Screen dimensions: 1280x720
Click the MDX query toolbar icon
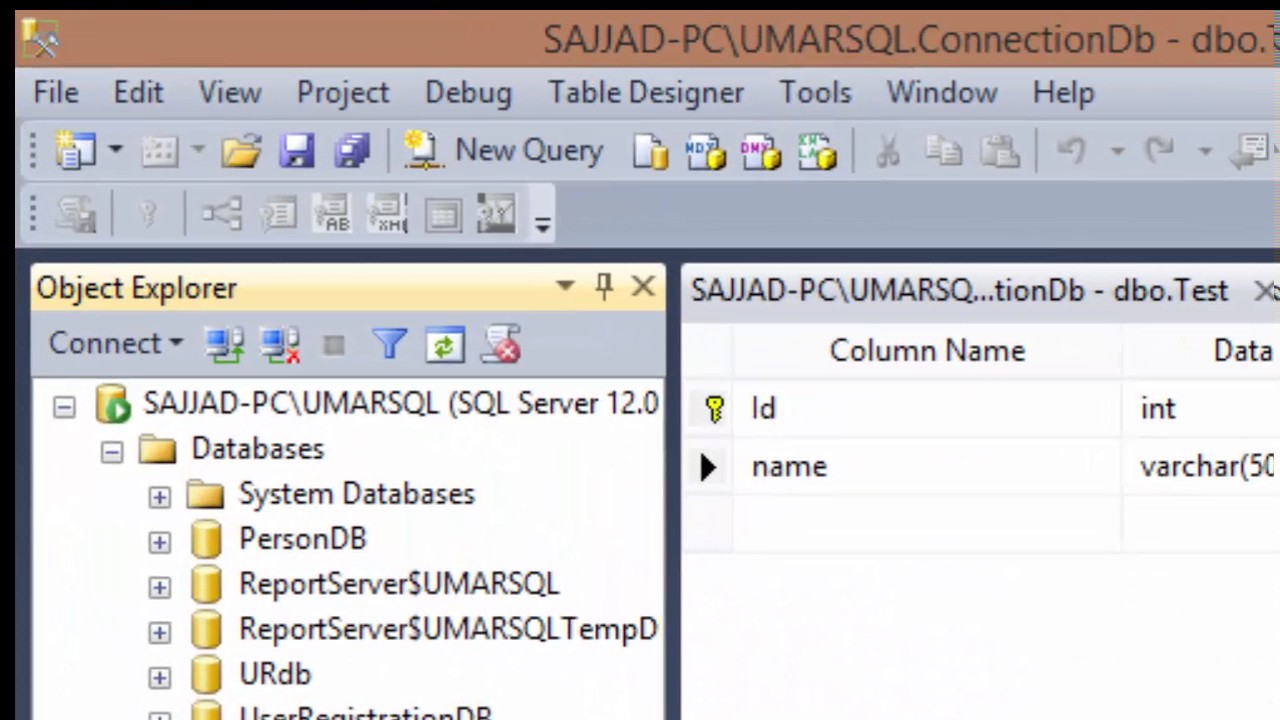(x=706, y=152)
